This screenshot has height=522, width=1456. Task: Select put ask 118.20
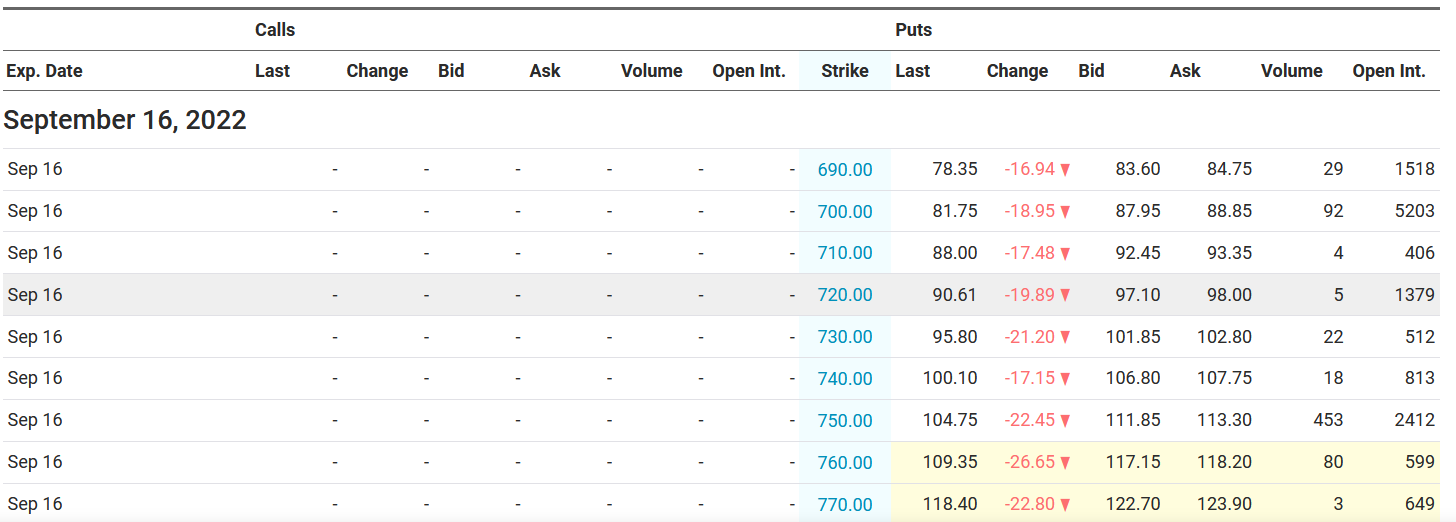(x=1224, y=462)
